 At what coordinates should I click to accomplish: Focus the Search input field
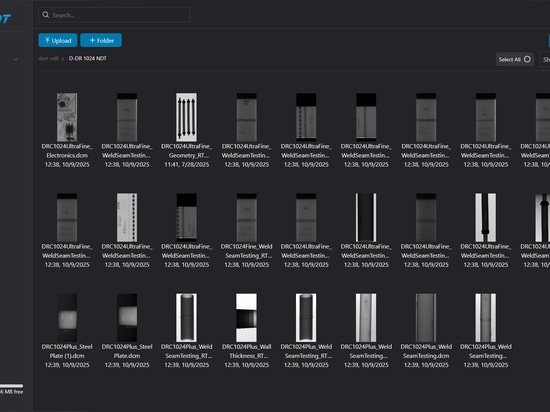tap(114, 15)
